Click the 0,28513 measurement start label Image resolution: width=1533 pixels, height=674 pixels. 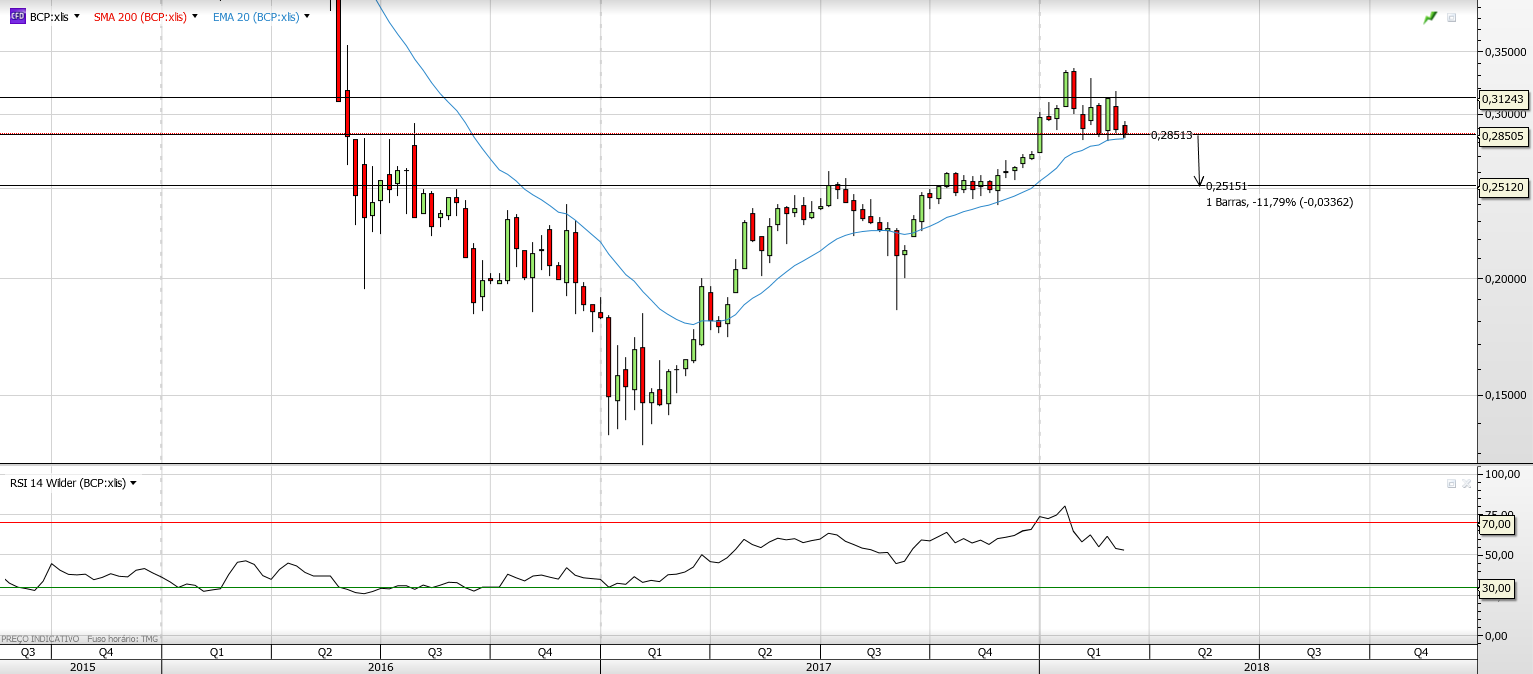[x=1171, y=135]
